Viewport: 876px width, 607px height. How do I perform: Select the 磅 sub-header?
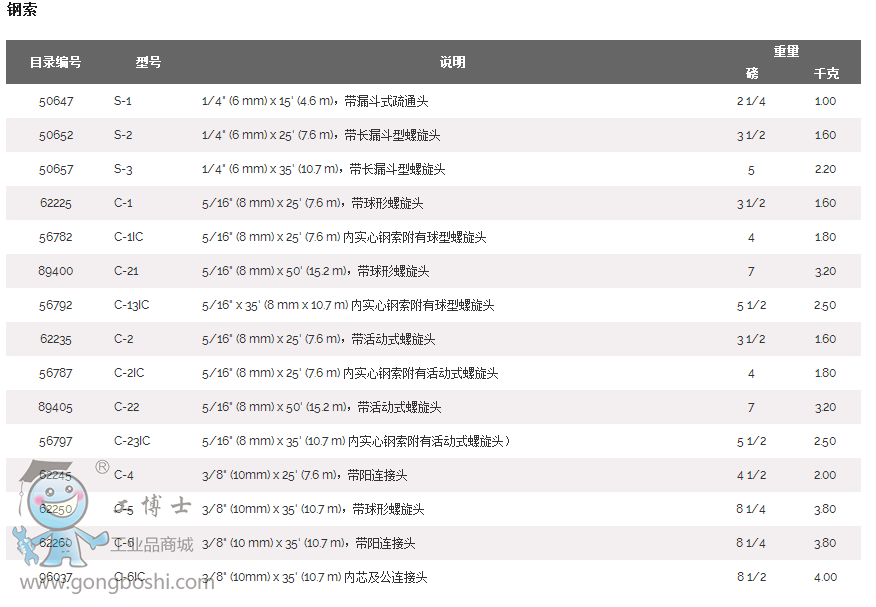click(x=752, y=74)
